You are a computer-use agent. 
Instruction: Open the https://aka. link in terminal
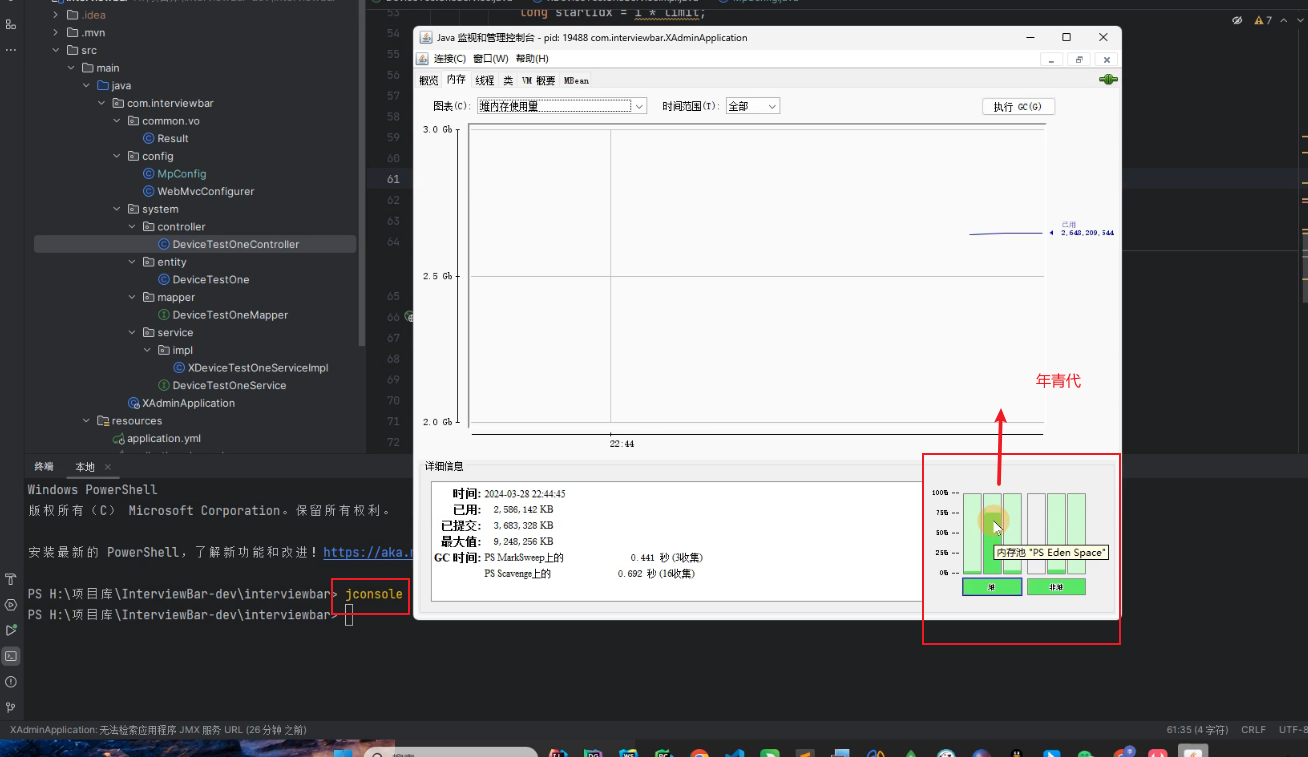coord(368,552)
